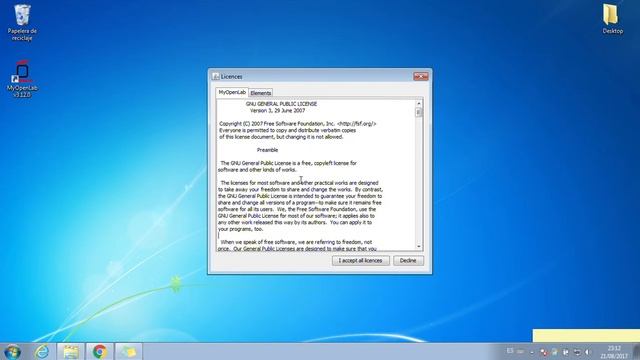Open the Windows Start menu

pos(12,351)
